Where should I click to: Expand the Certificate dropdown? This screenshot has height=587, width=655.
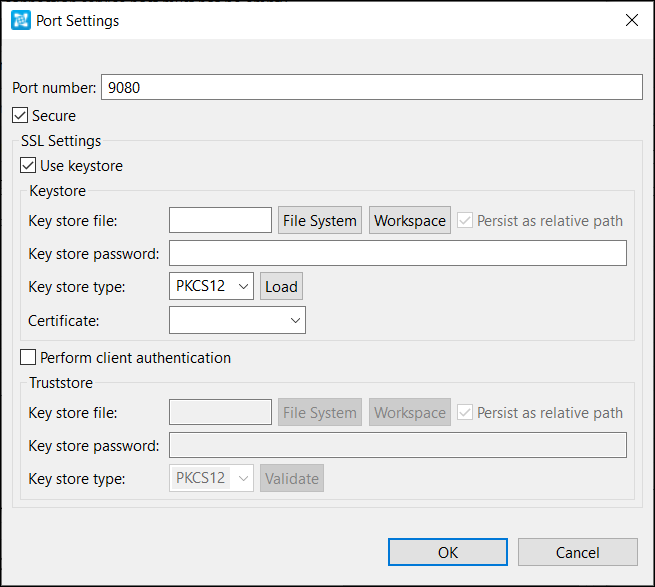237,320
